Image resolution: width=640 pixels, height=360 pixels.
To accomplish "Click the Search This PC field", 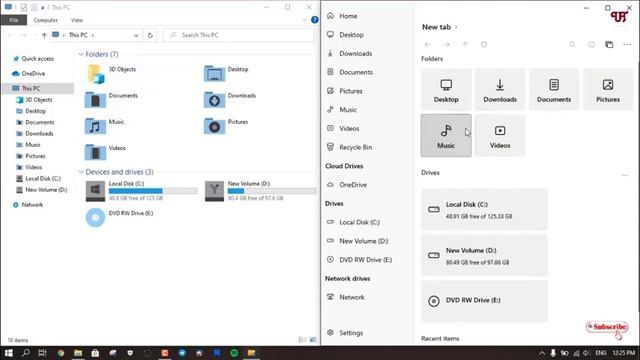I will [239, 36].
